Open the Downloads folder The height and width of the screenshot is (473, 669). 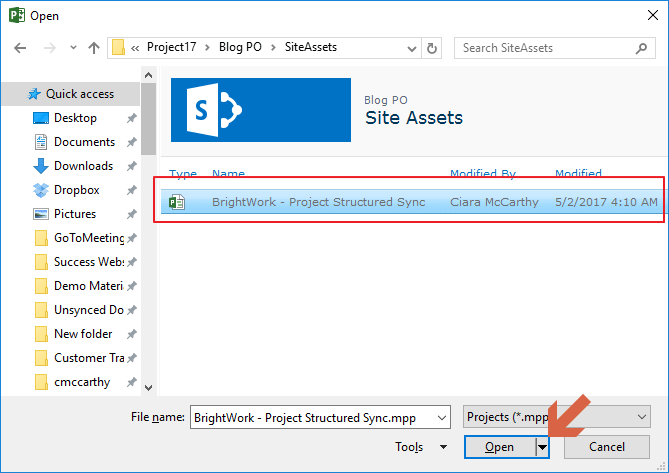[x=84, y=166]
